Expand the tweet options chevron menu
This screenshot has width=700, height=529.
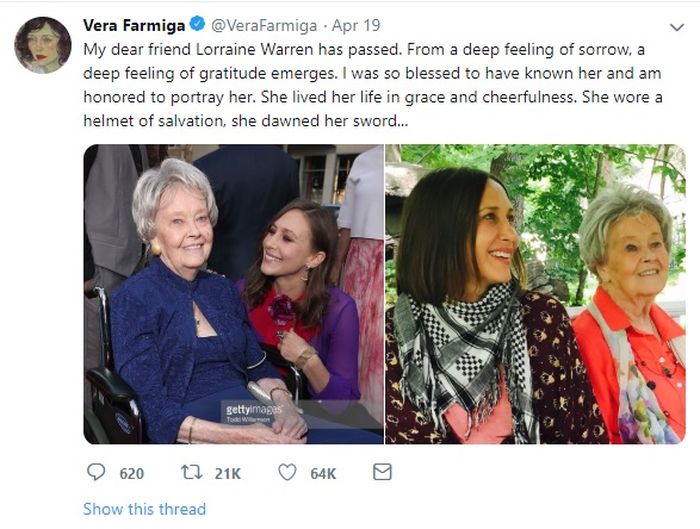(676, 26)
